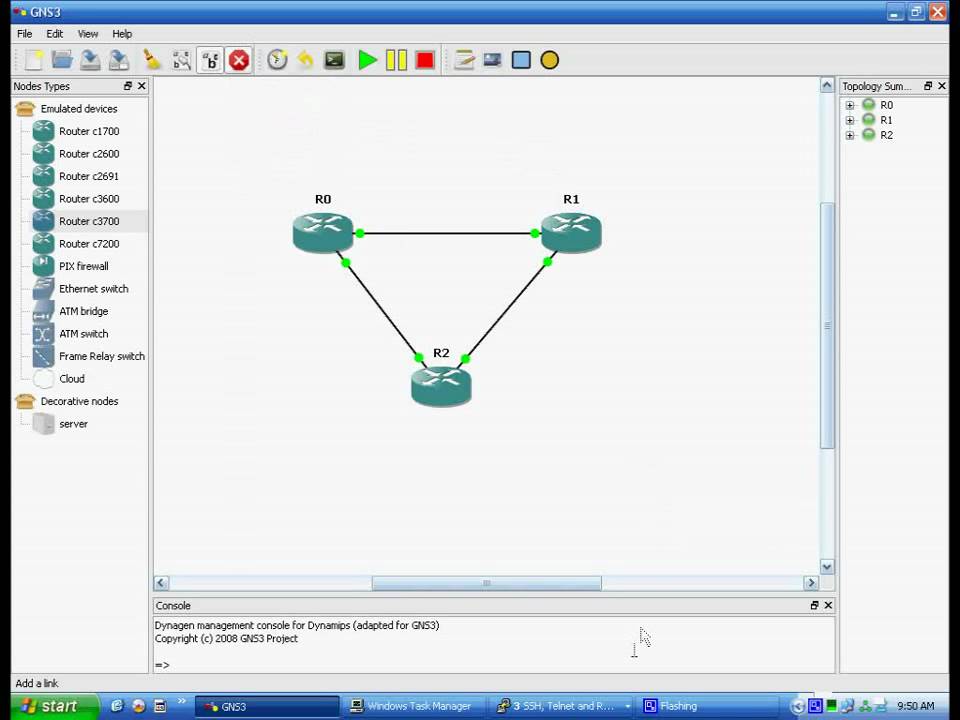The width and height of the screenshot is (960, 720).
Task: Click canvas scroll right arrow
Action: (x=811, y=583)
